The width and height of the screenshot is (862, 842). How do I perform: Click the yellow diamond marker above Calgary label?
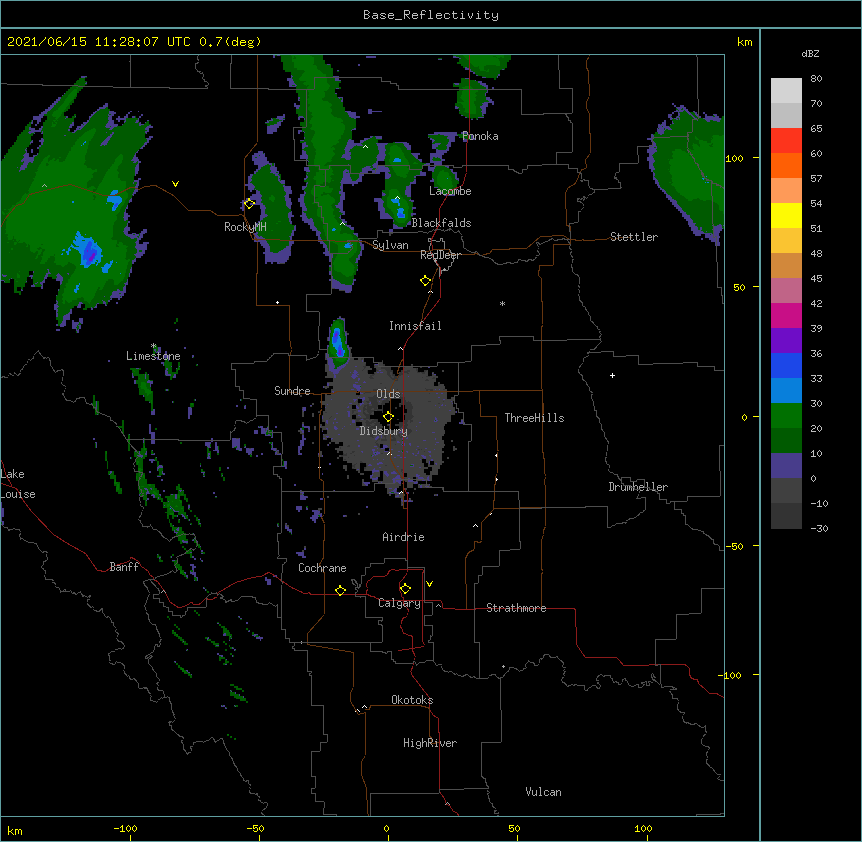(x=405, y=589)
